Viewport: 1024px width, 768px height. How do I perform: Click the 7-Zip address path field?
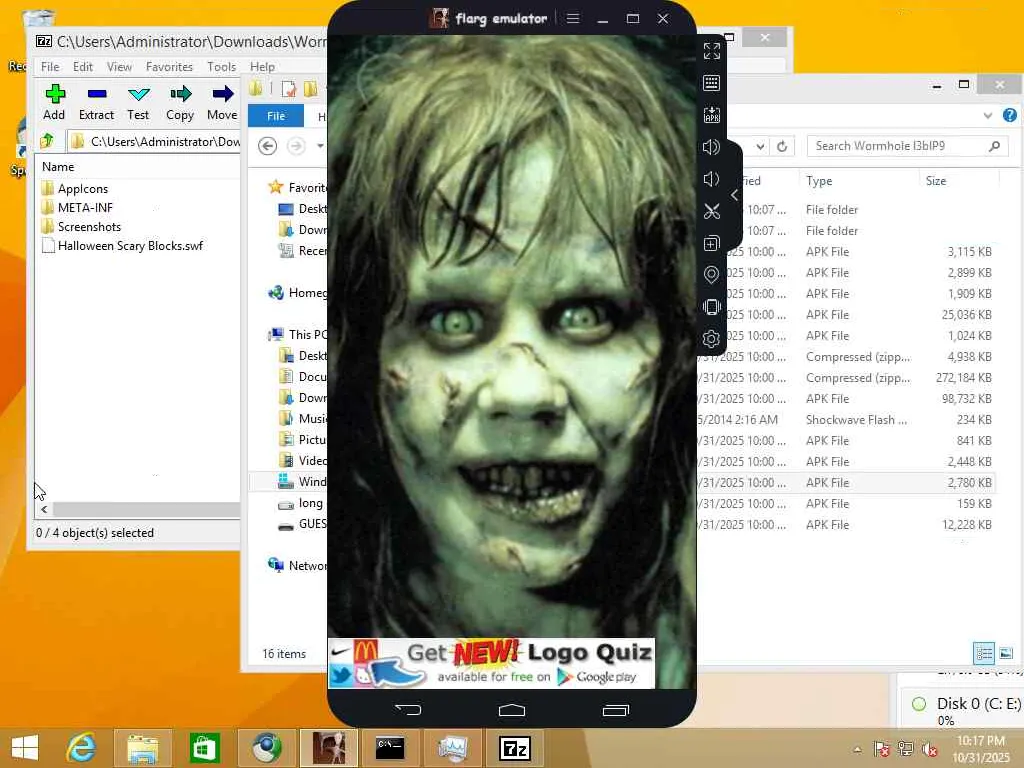[x=154, y=141]
